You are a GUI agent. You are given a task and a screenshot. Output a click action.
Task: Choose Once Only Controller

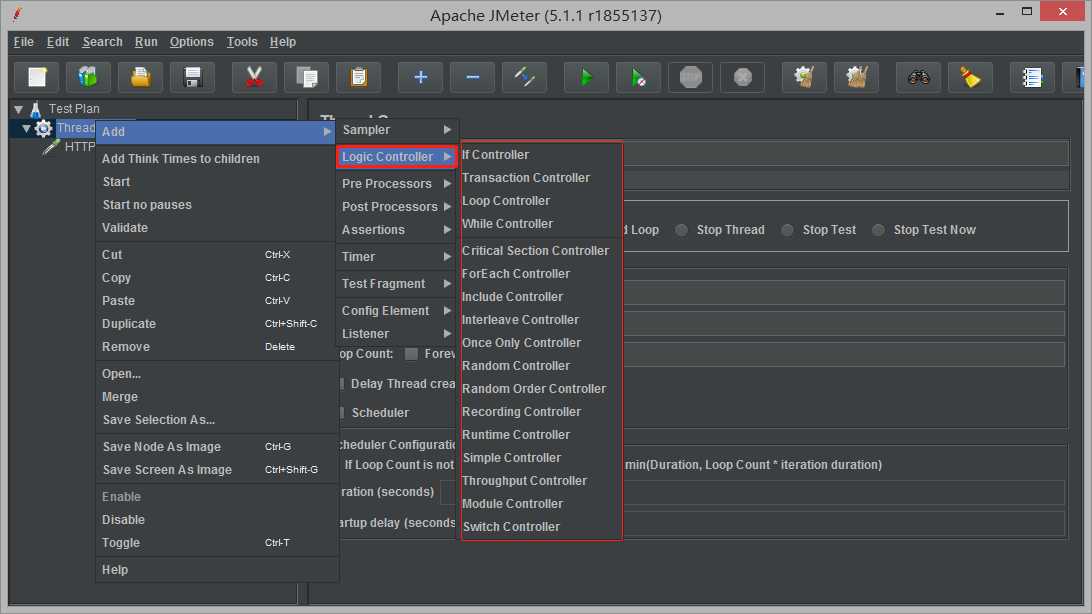point(541,343)
